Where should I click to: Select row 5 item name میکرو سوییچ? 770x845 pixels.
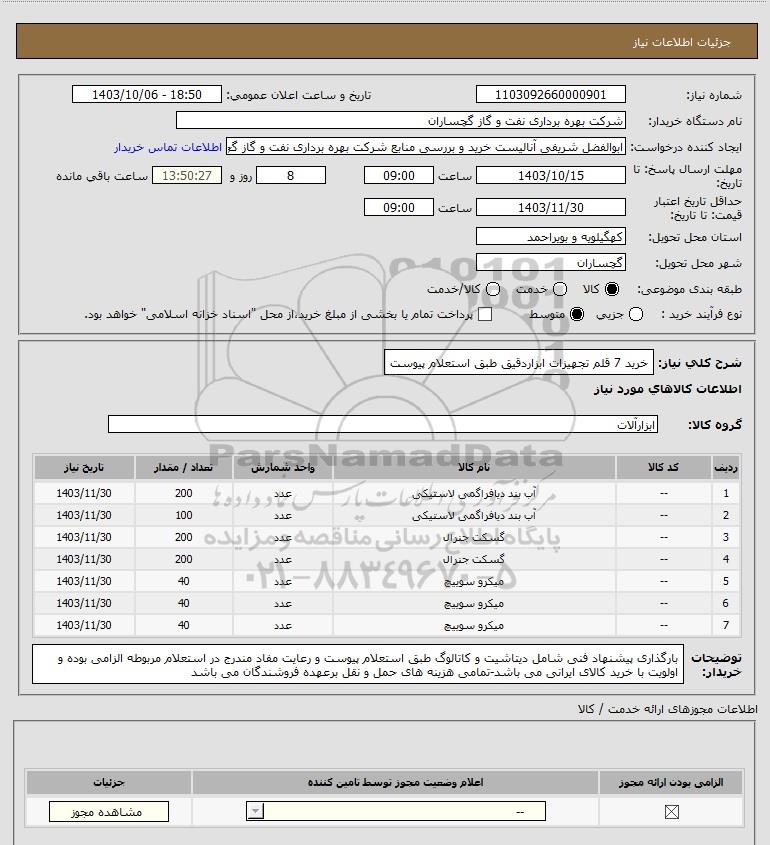coord(474,582)
